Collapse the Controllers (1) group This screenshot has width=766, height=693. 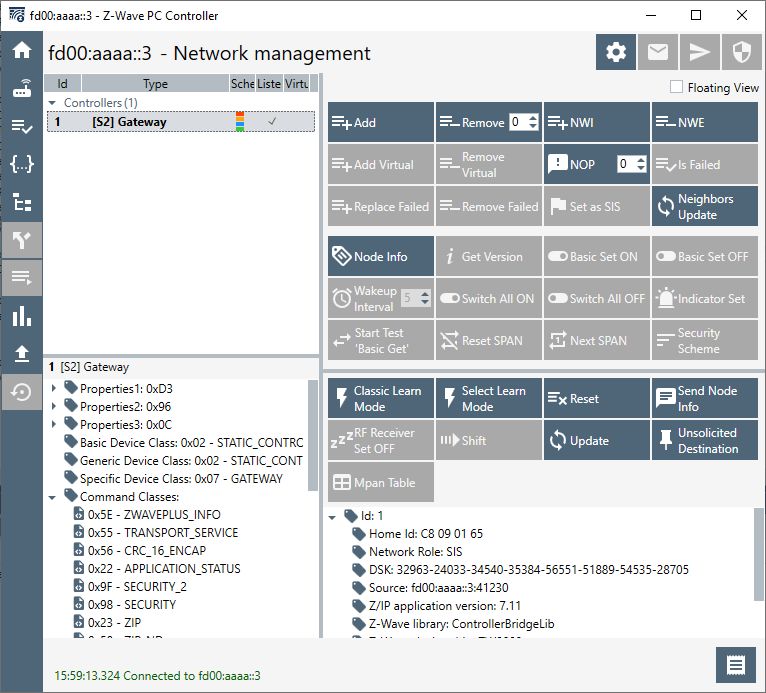52,103
